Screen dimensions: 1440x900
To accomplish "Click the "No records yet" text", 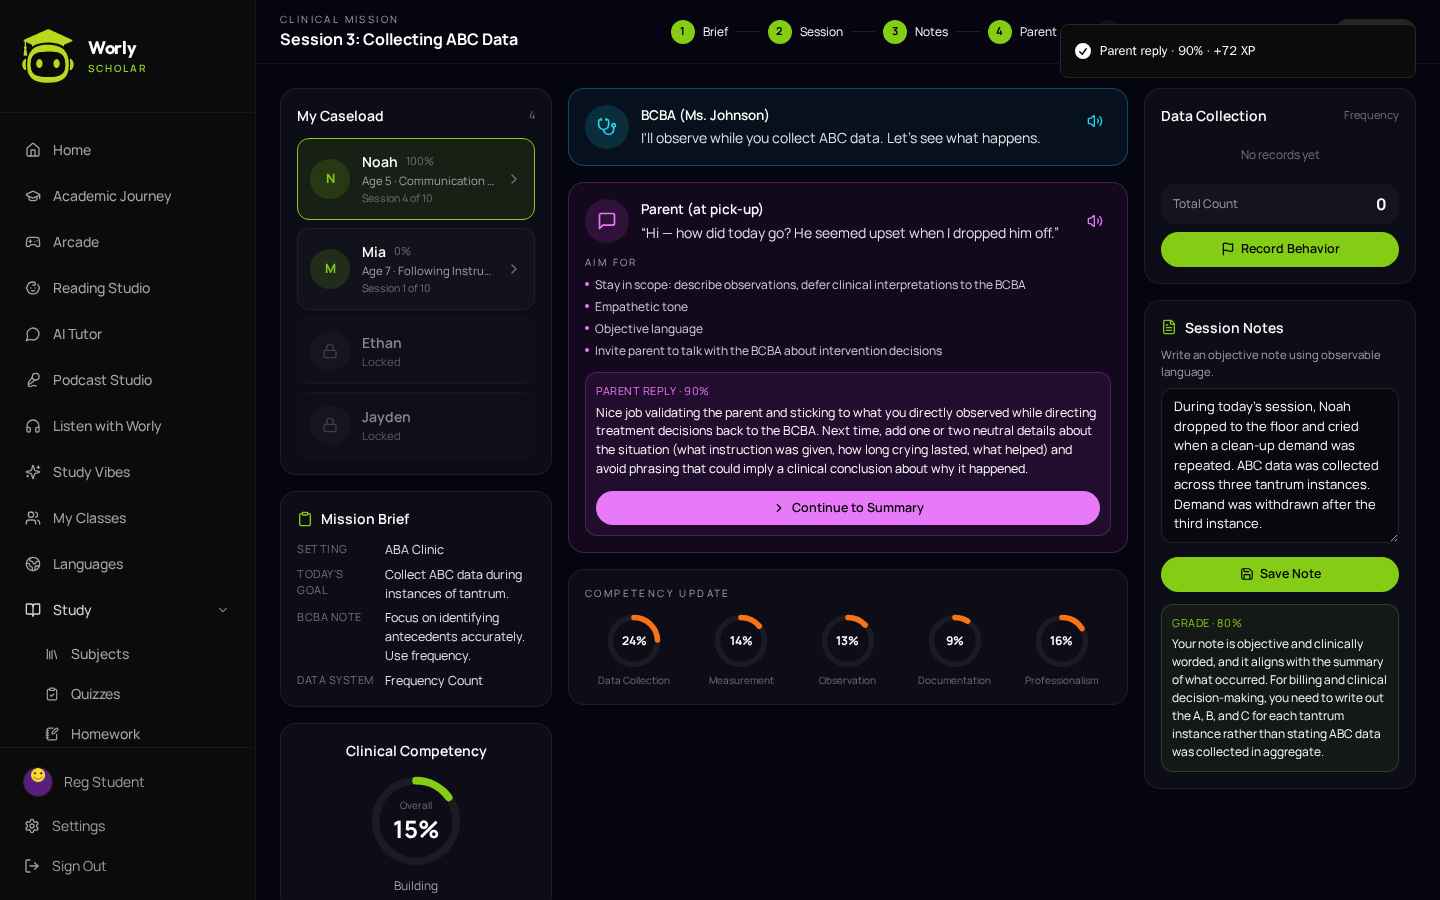I will click(1280, 155).
